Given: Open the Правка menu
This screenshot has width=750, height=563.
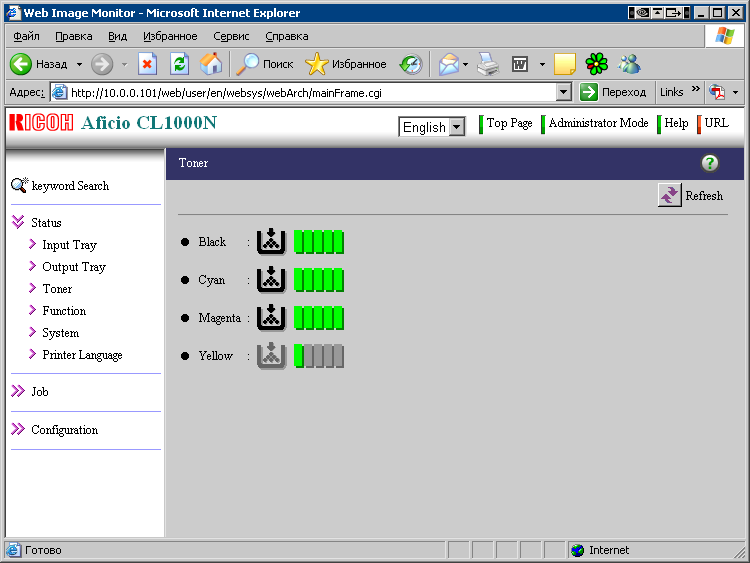Looking at the screenshot, I should coord(74,36).
